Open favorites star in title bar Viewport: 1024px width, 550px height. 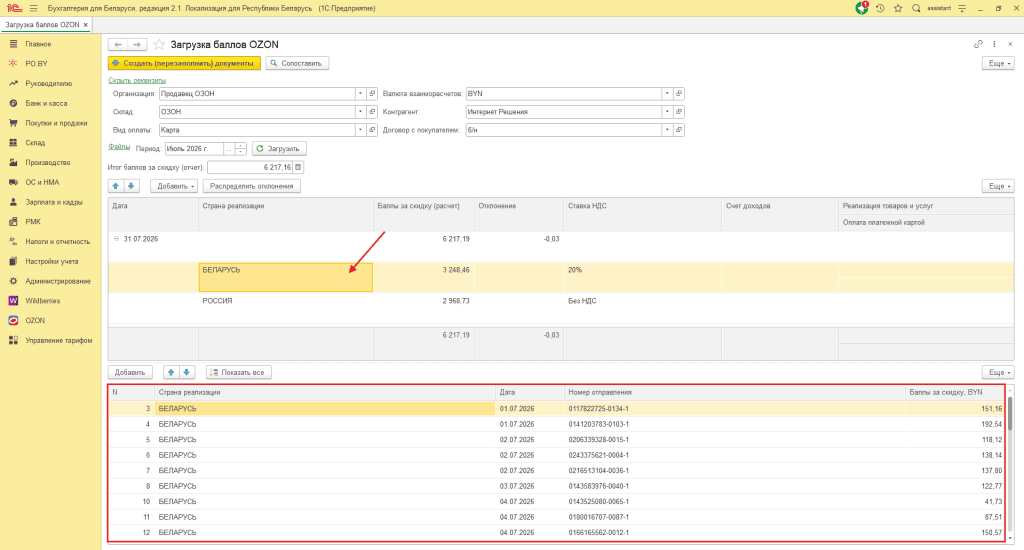point(898,8)
